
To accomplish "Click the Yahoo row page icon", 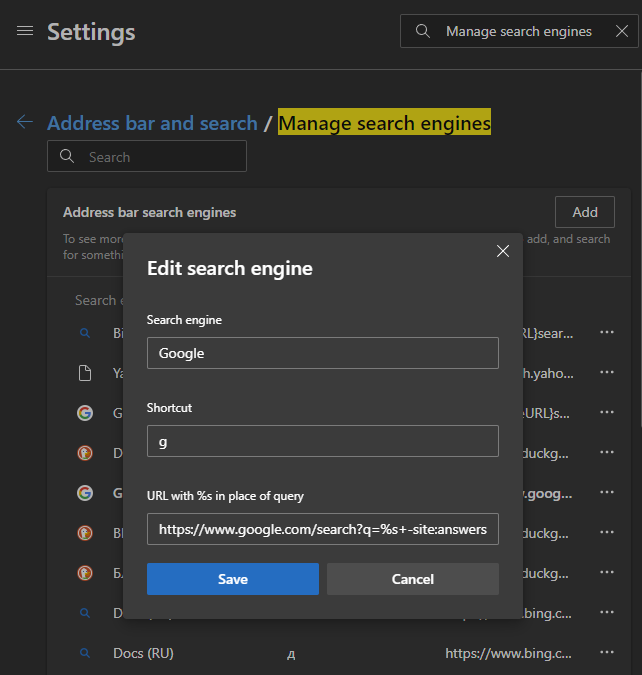I will (85, 373).
